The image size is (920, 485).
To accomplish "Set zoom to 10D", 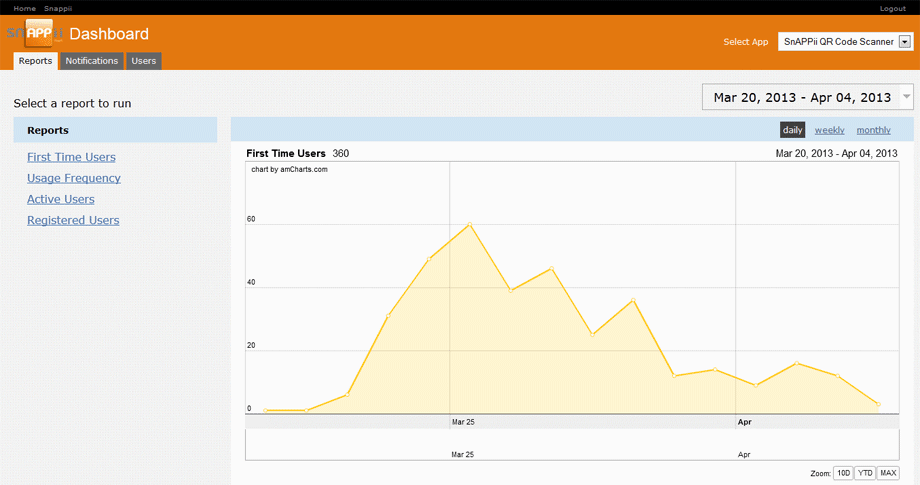I will (x=844, y=473).
